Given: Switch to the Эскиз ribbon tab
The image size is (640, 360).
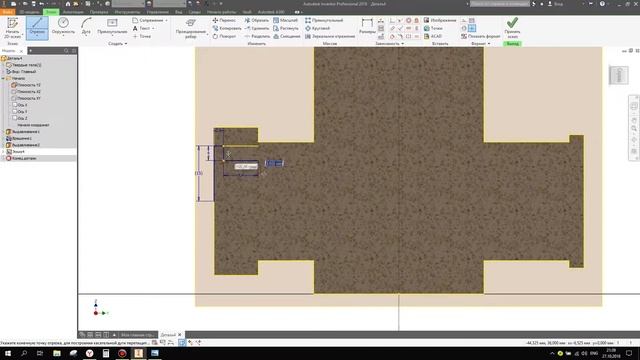Looking at the screenshot, I should [x=51, y=12].
